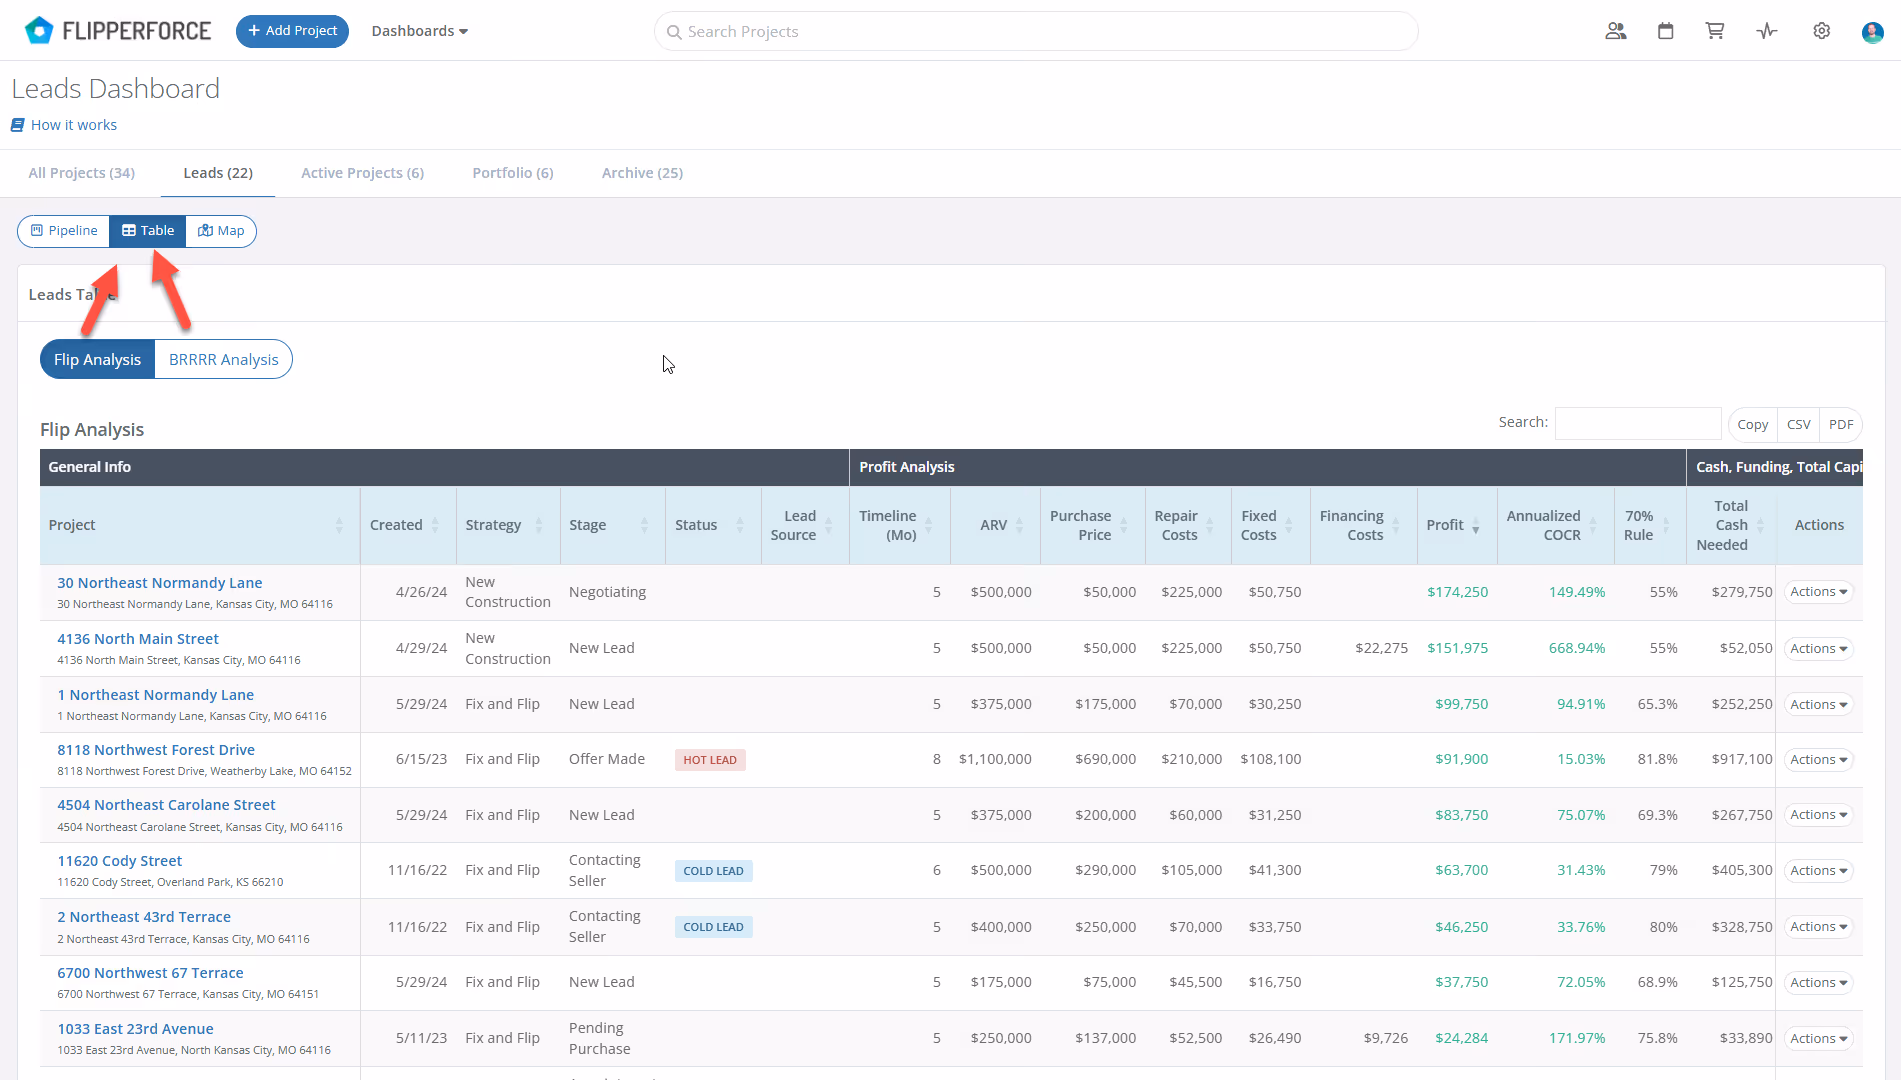Sort table by Project column arrows
This screenshot has height=1080, width=1901.
tap(339, 525)
